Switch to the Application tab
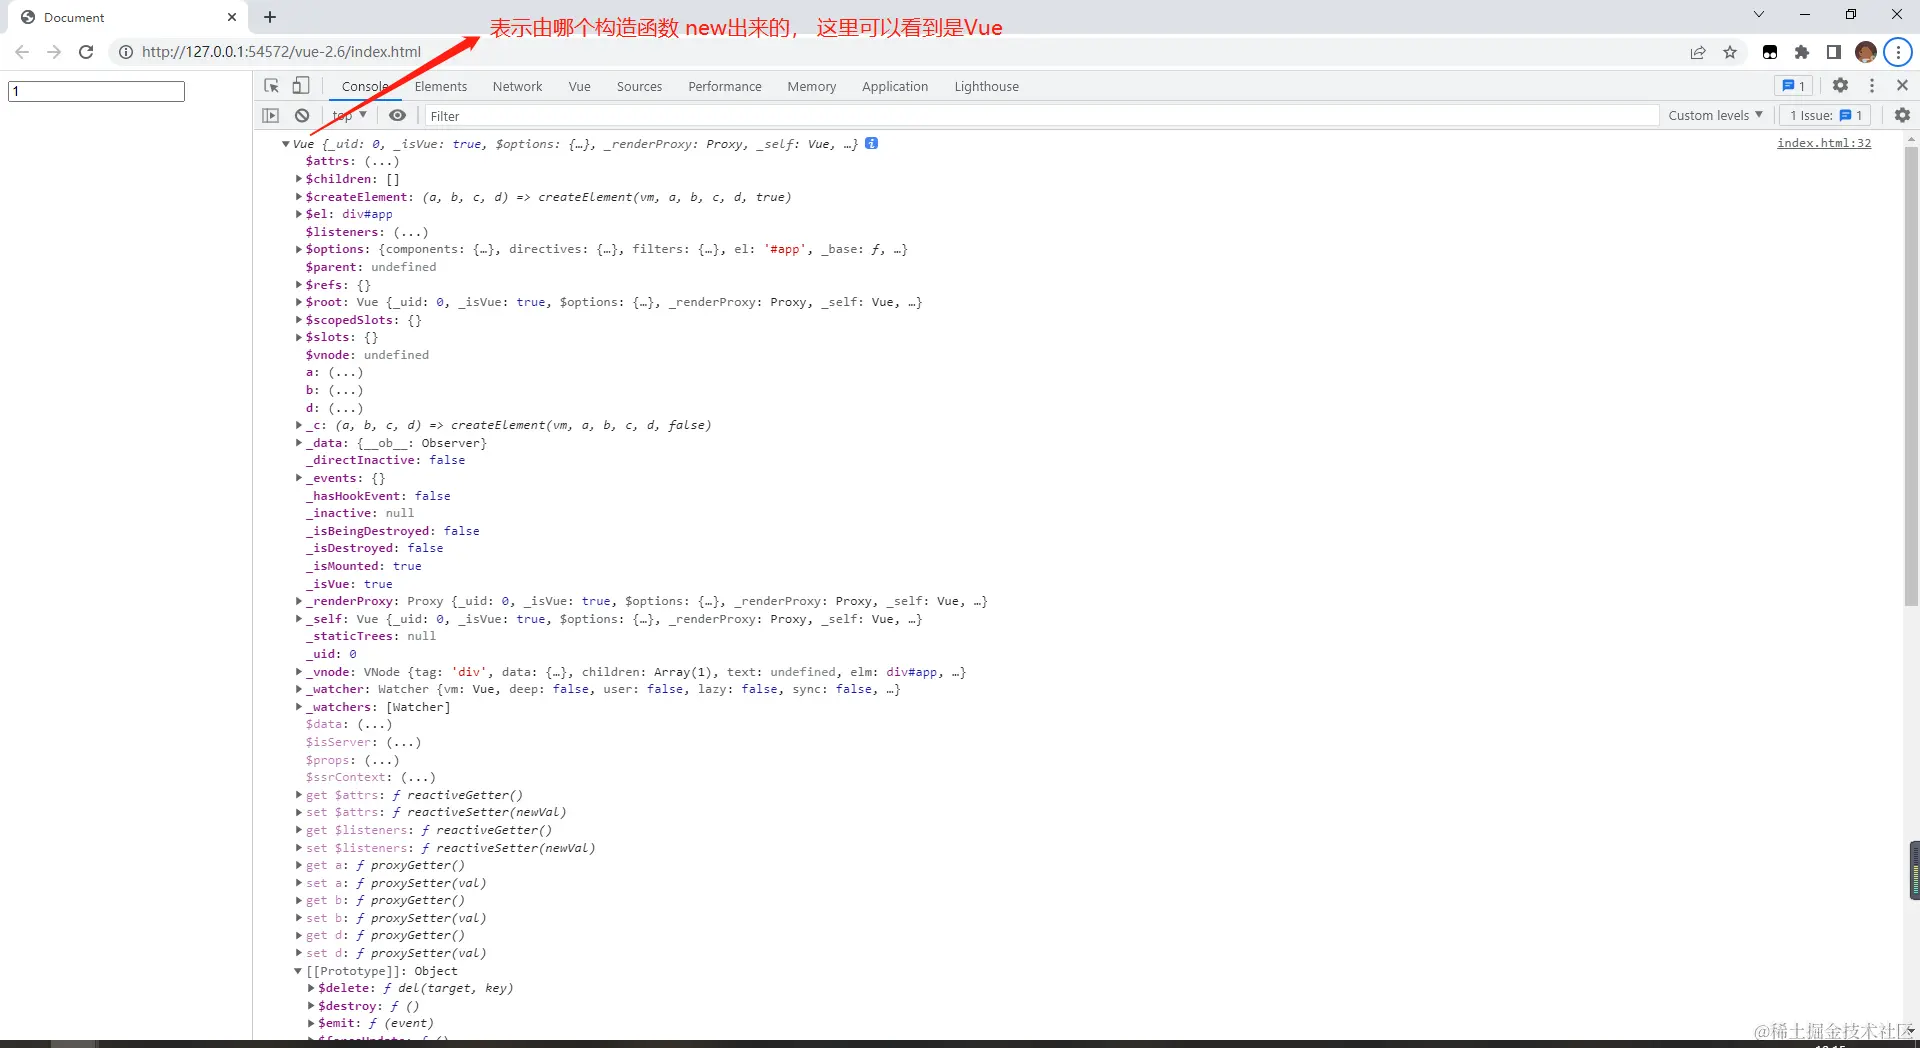 pos(895,87)
